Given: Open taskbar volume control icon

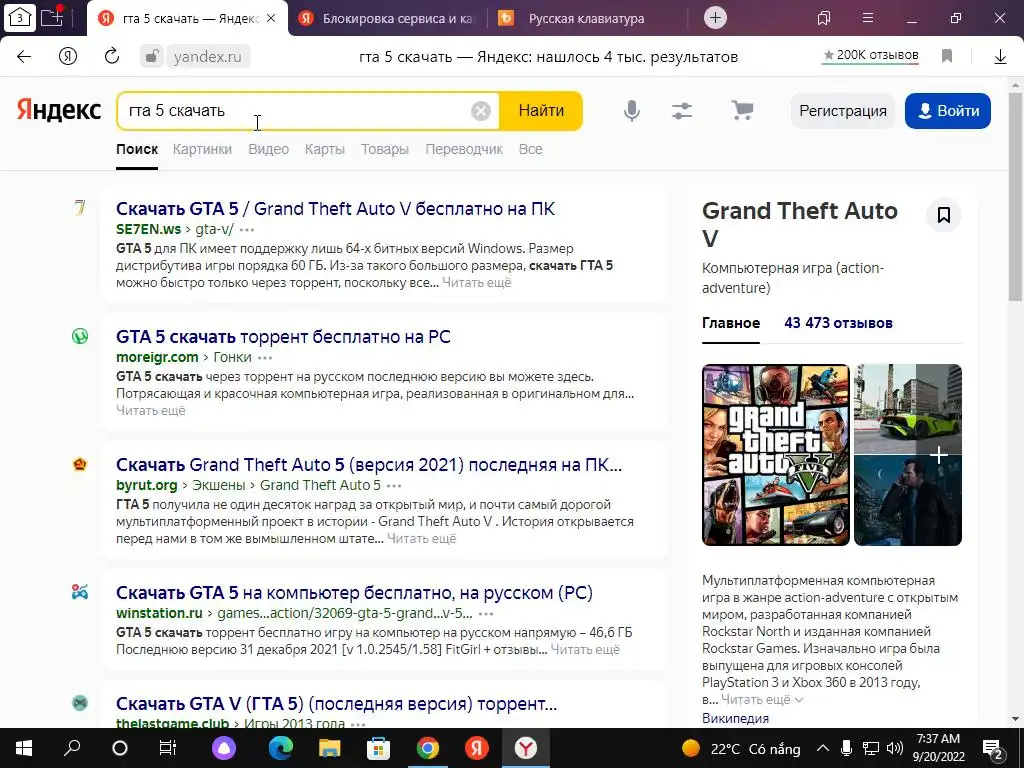Looking at the screenshot, I should tap(895, 748).
